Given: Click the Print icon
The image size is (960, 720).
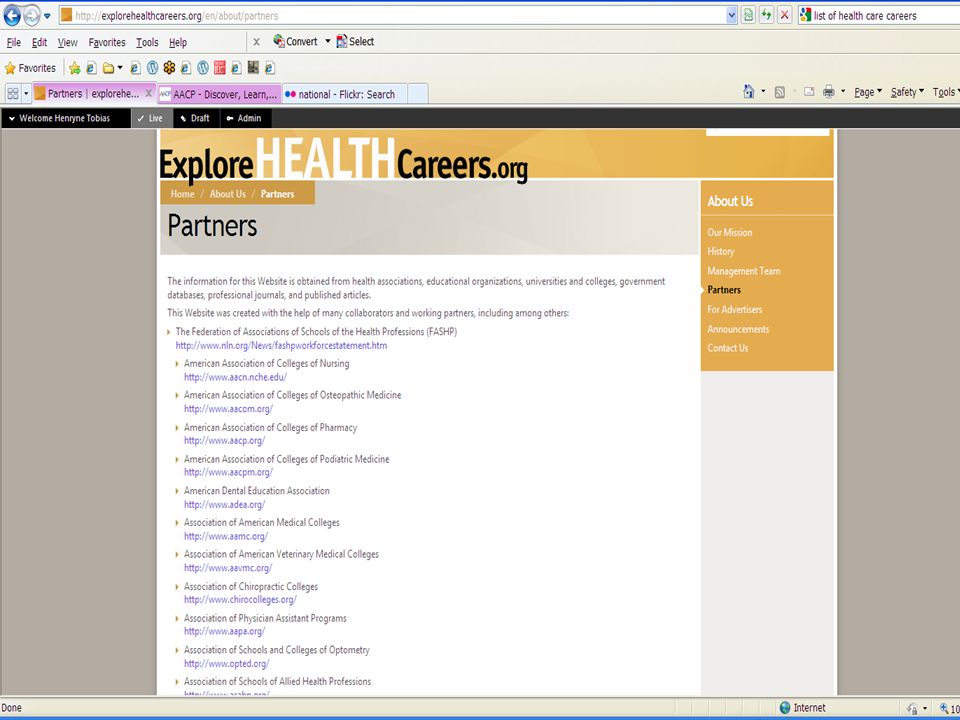Looking at the screenshot, I should point(828,92).
